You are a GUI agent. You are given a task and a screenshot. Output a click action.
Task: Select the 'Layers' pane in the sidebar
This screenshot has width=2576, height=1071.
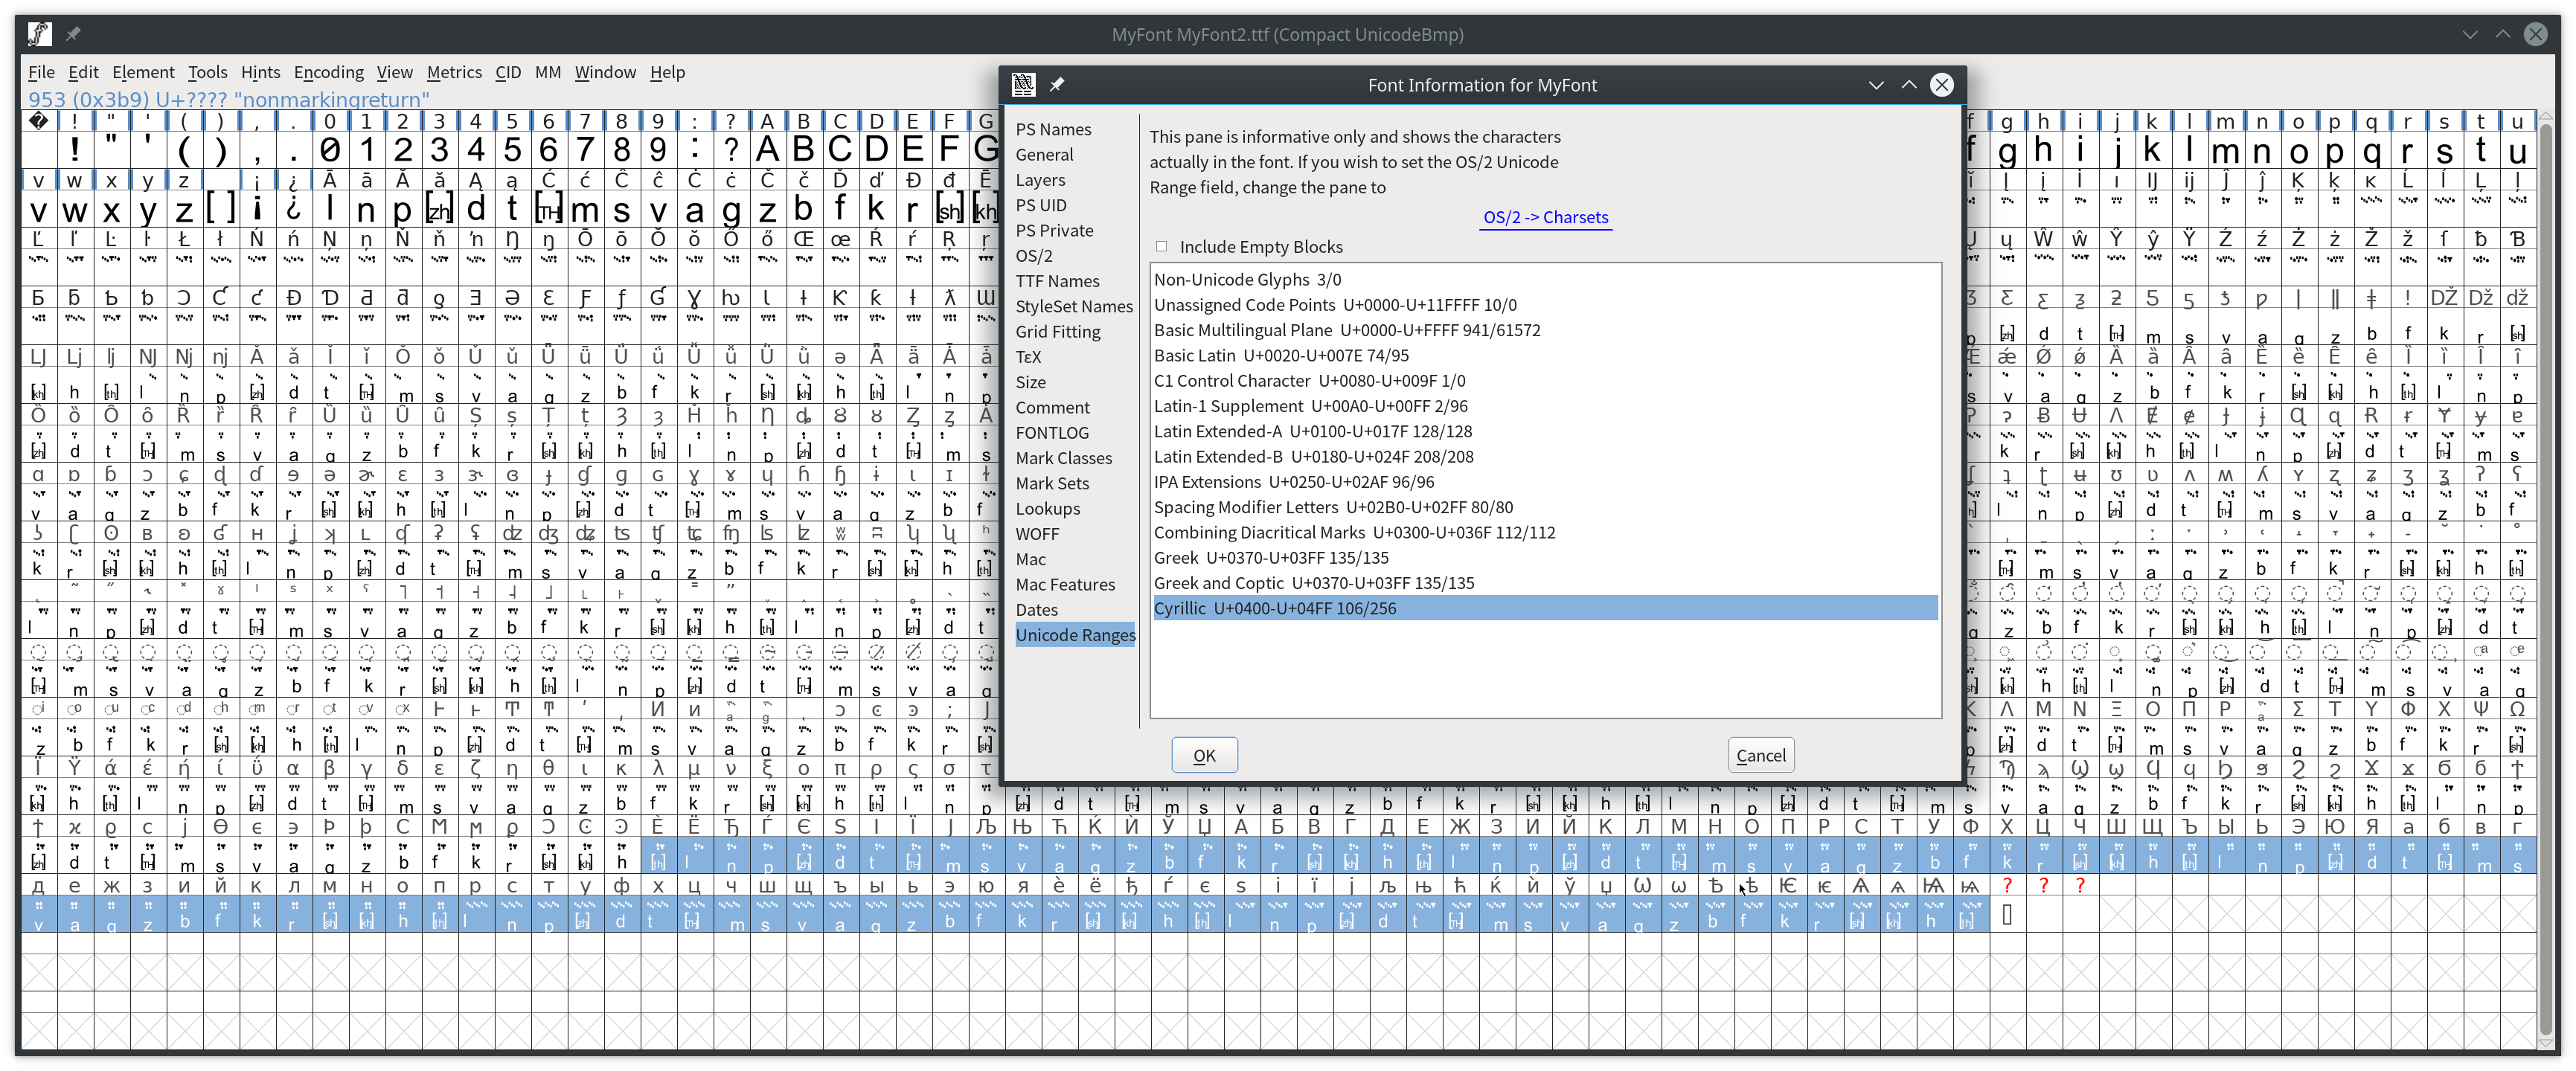pos(1040,180)
